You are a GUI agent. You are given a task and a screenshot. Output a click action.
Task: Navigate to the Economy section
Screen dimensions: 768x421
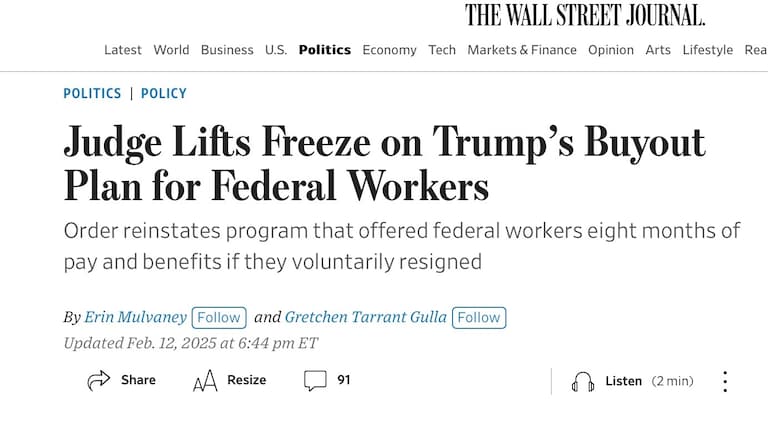pyautogui.click(x=389, y=50)
